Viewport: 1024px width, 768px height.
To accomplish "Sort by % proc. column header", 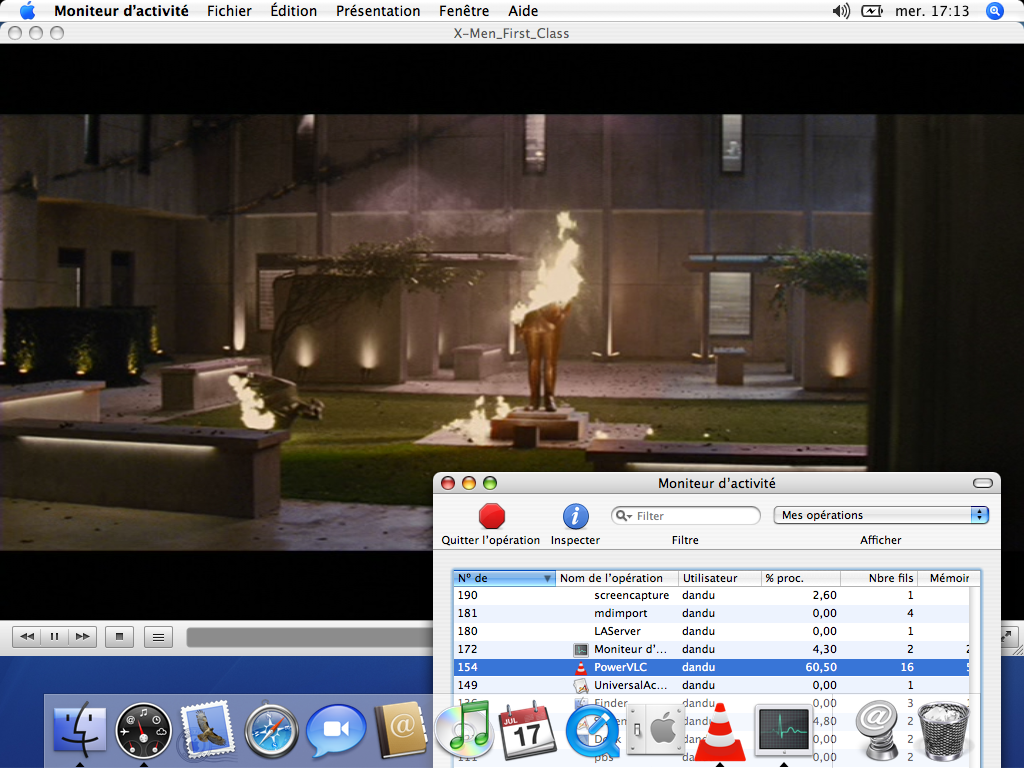I will point(801,578).
